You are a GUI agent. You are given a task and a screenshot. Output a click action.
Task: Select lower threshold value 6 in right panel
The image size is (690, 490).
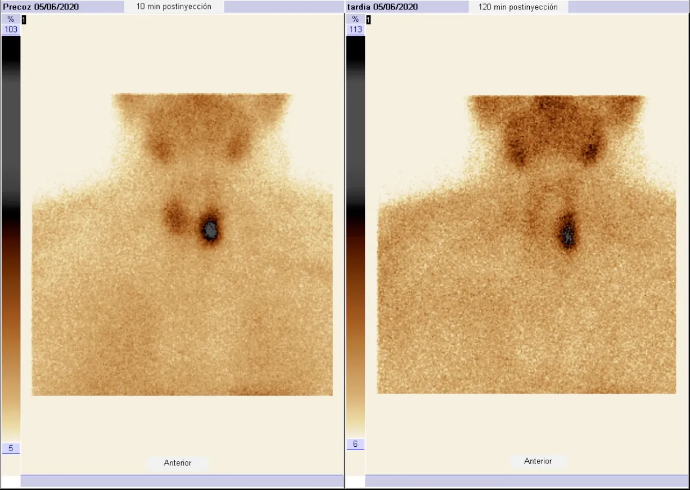click(x=356, y=444)
